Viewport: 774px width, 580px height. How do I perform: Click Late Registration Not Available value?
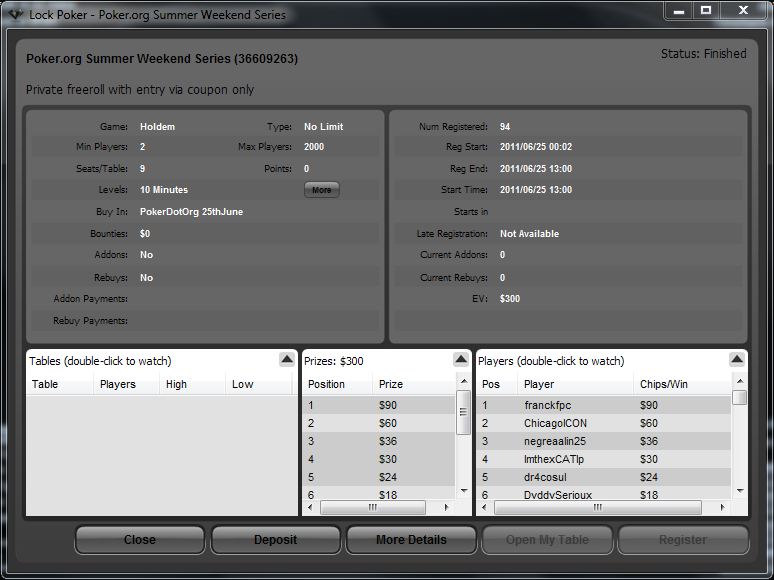pyautogui.click(x=529, y=234)
